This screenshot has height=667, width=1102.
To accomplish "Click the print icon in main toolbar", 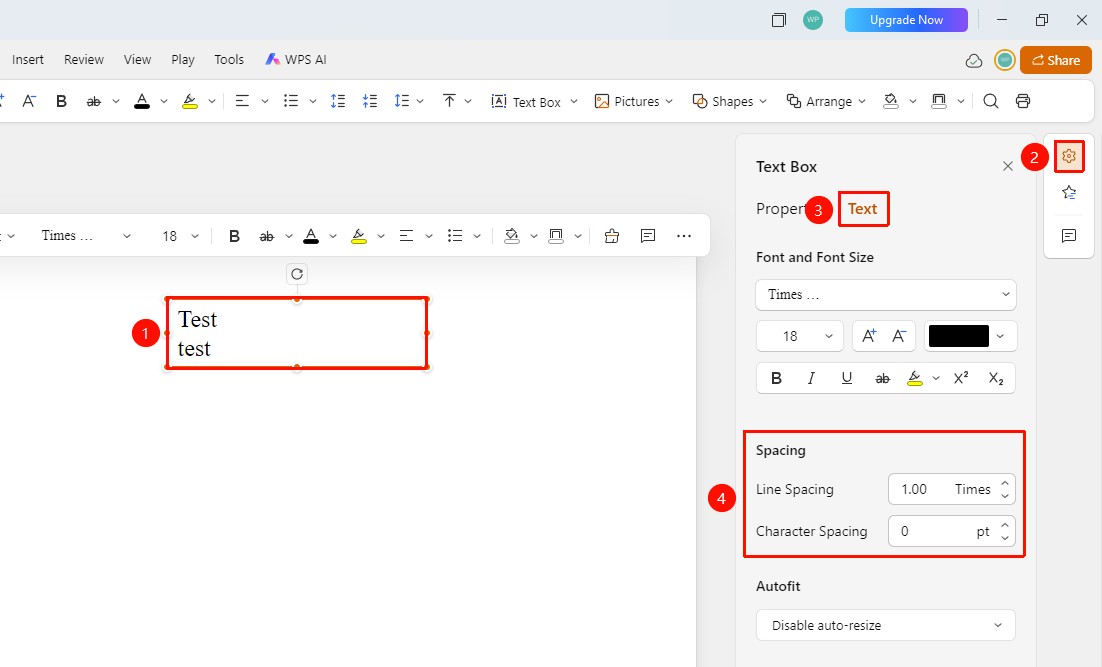I will click(x=1023, y=101).
